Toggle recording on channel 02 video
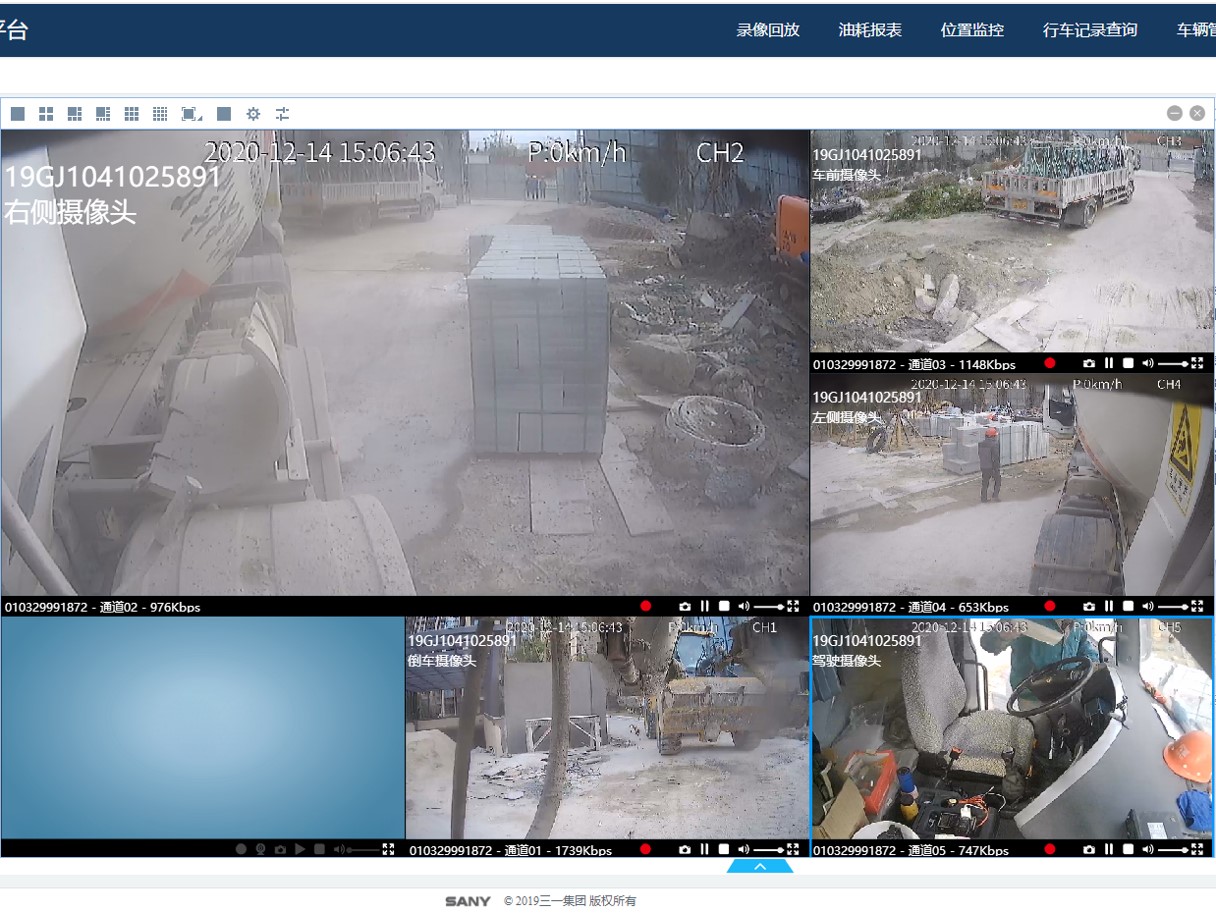Image resolution: width=1216 pixels, height=913 pixels. [x=646, y=606]
